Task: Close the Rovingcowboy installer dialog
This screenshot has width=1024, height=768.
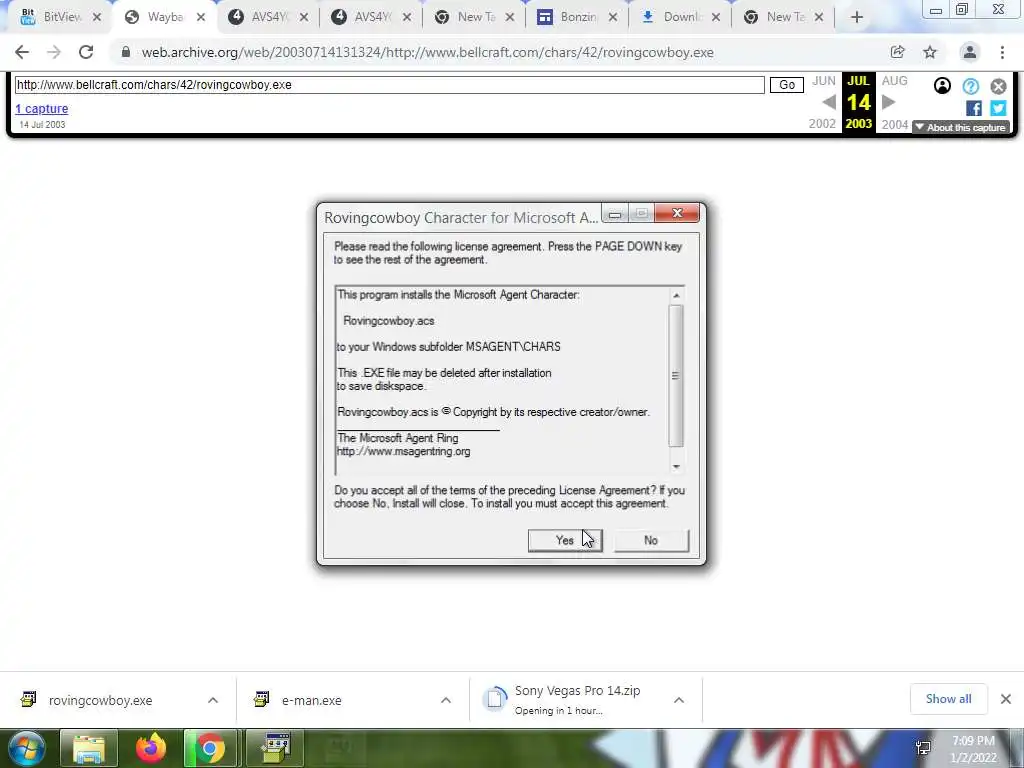Action: click(677, 213)
